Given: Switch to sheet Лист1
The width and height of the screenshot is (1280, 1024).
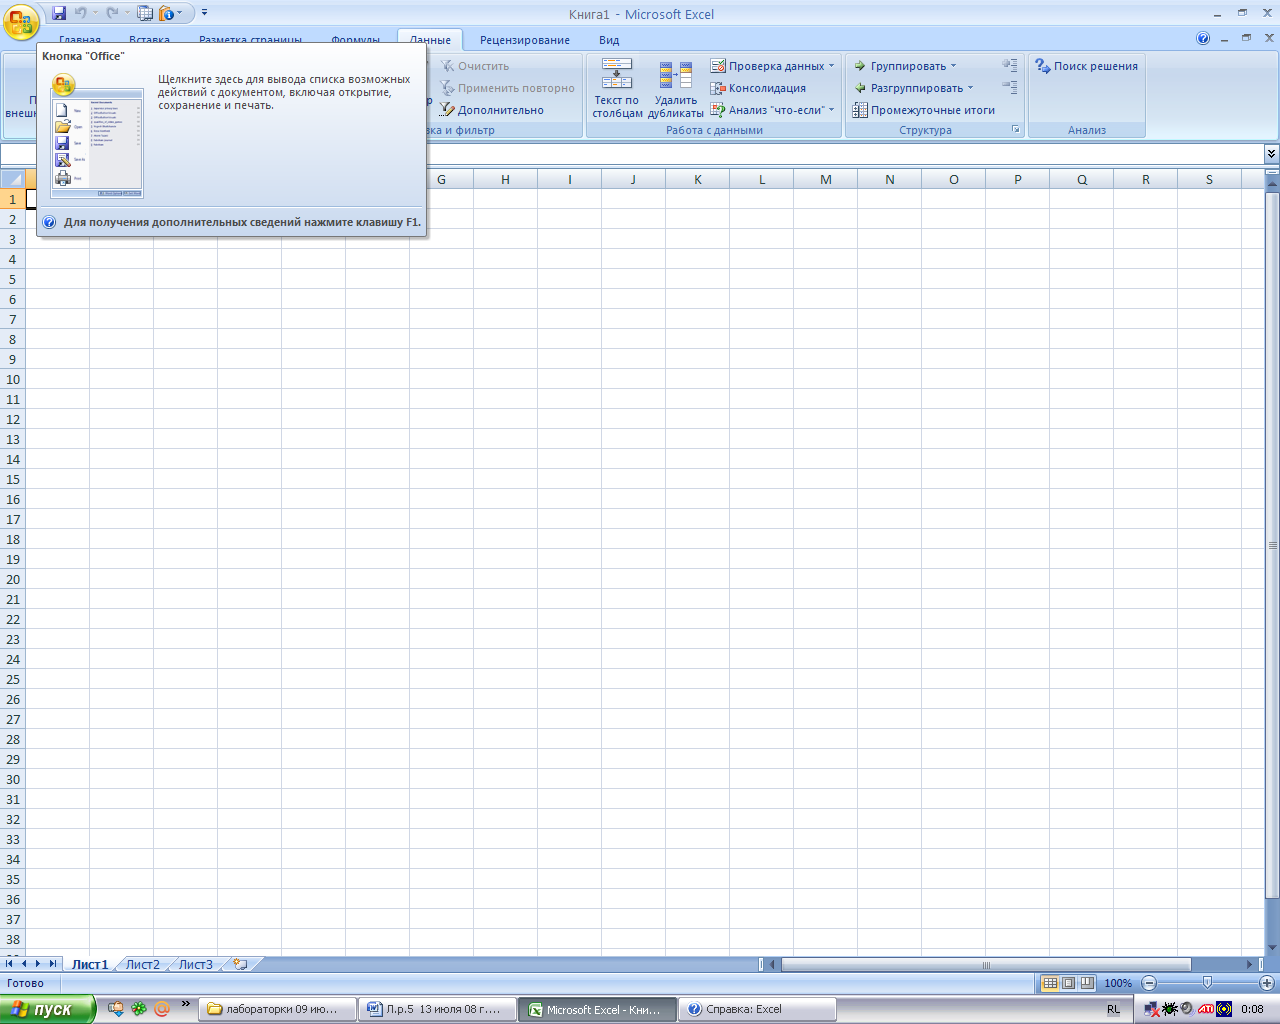Looking at the screenshot, I should coord(89,965).
